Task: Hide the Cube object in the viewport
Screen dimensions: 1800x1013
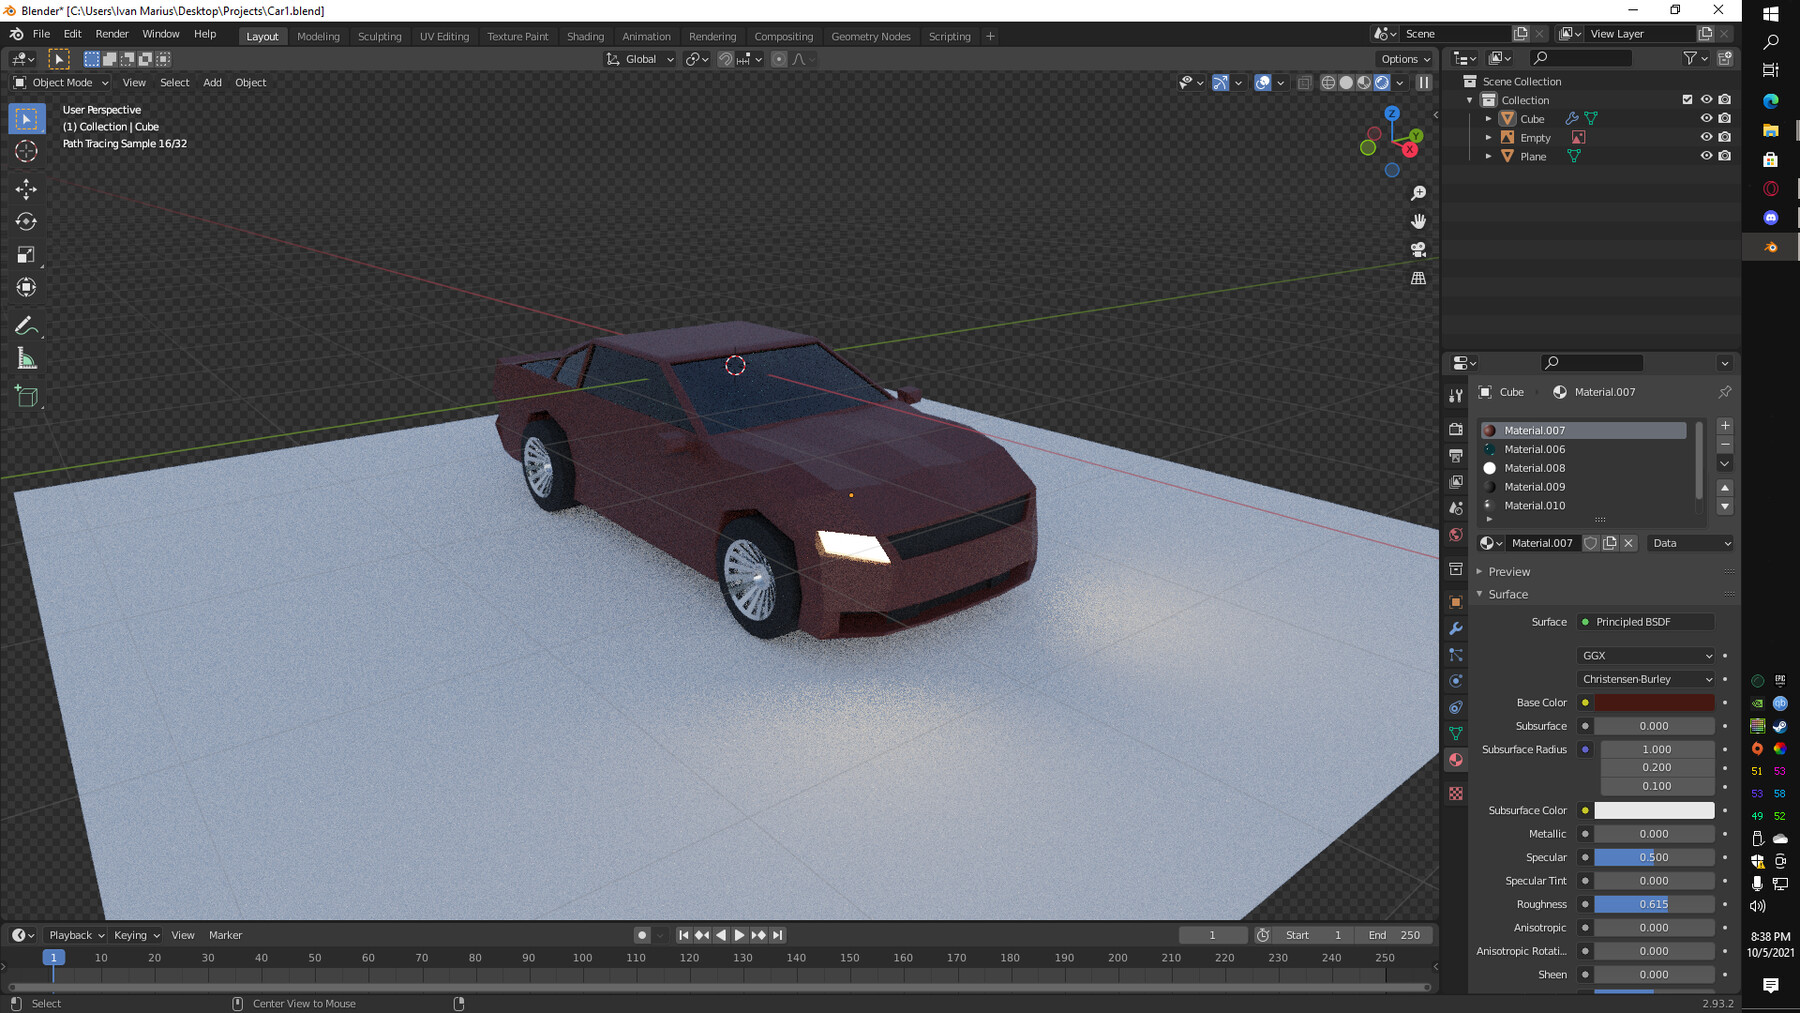Action: point(1706,118)
